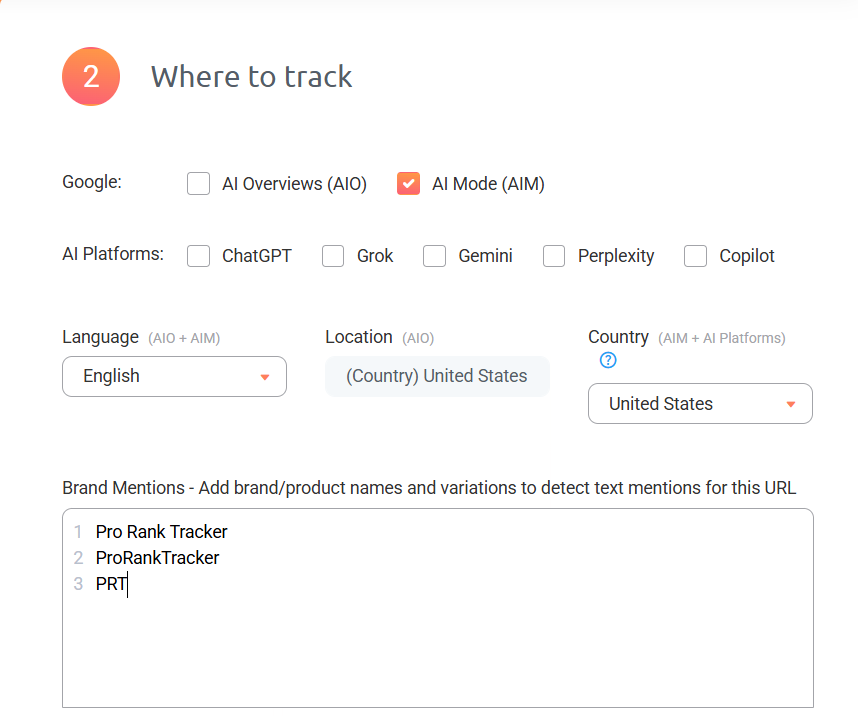The width and height of the screenshot is (858, 716).
Task: Click the 'Pro Rank Tracker' brand line
Action: (x=161, y=532)
